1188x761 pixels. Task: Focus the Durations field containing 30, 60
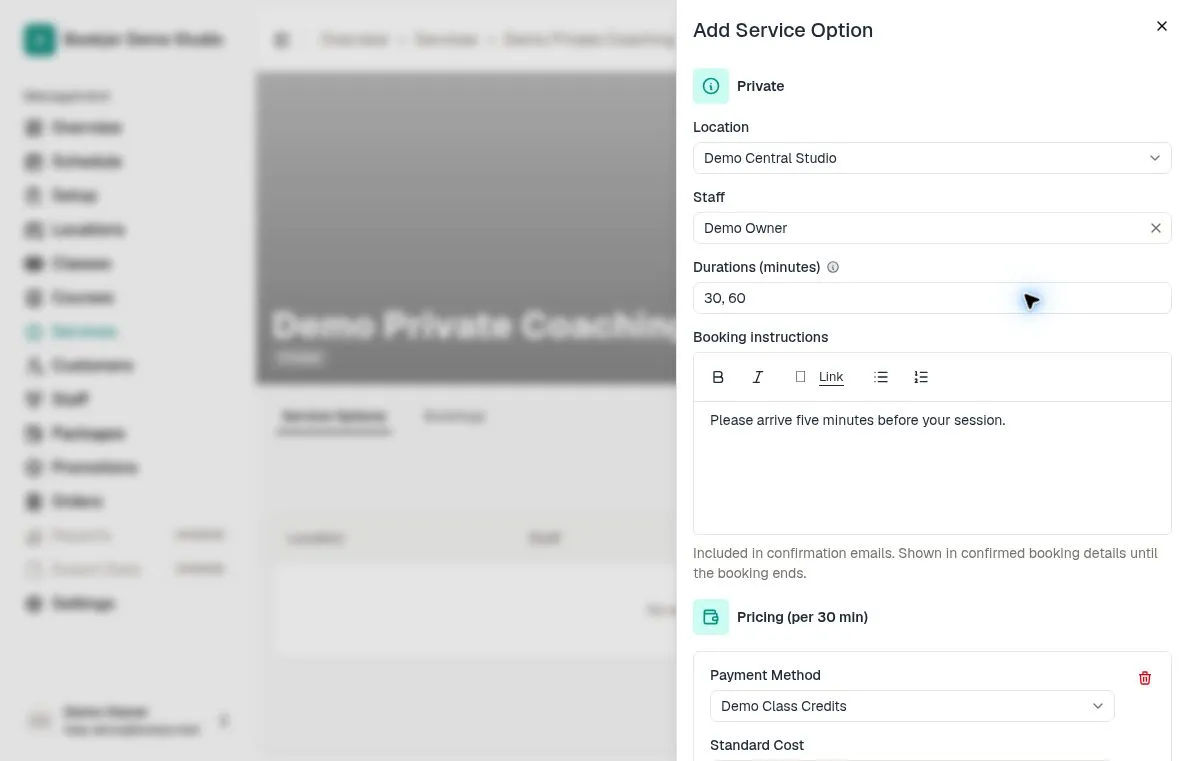pos(932,298)
